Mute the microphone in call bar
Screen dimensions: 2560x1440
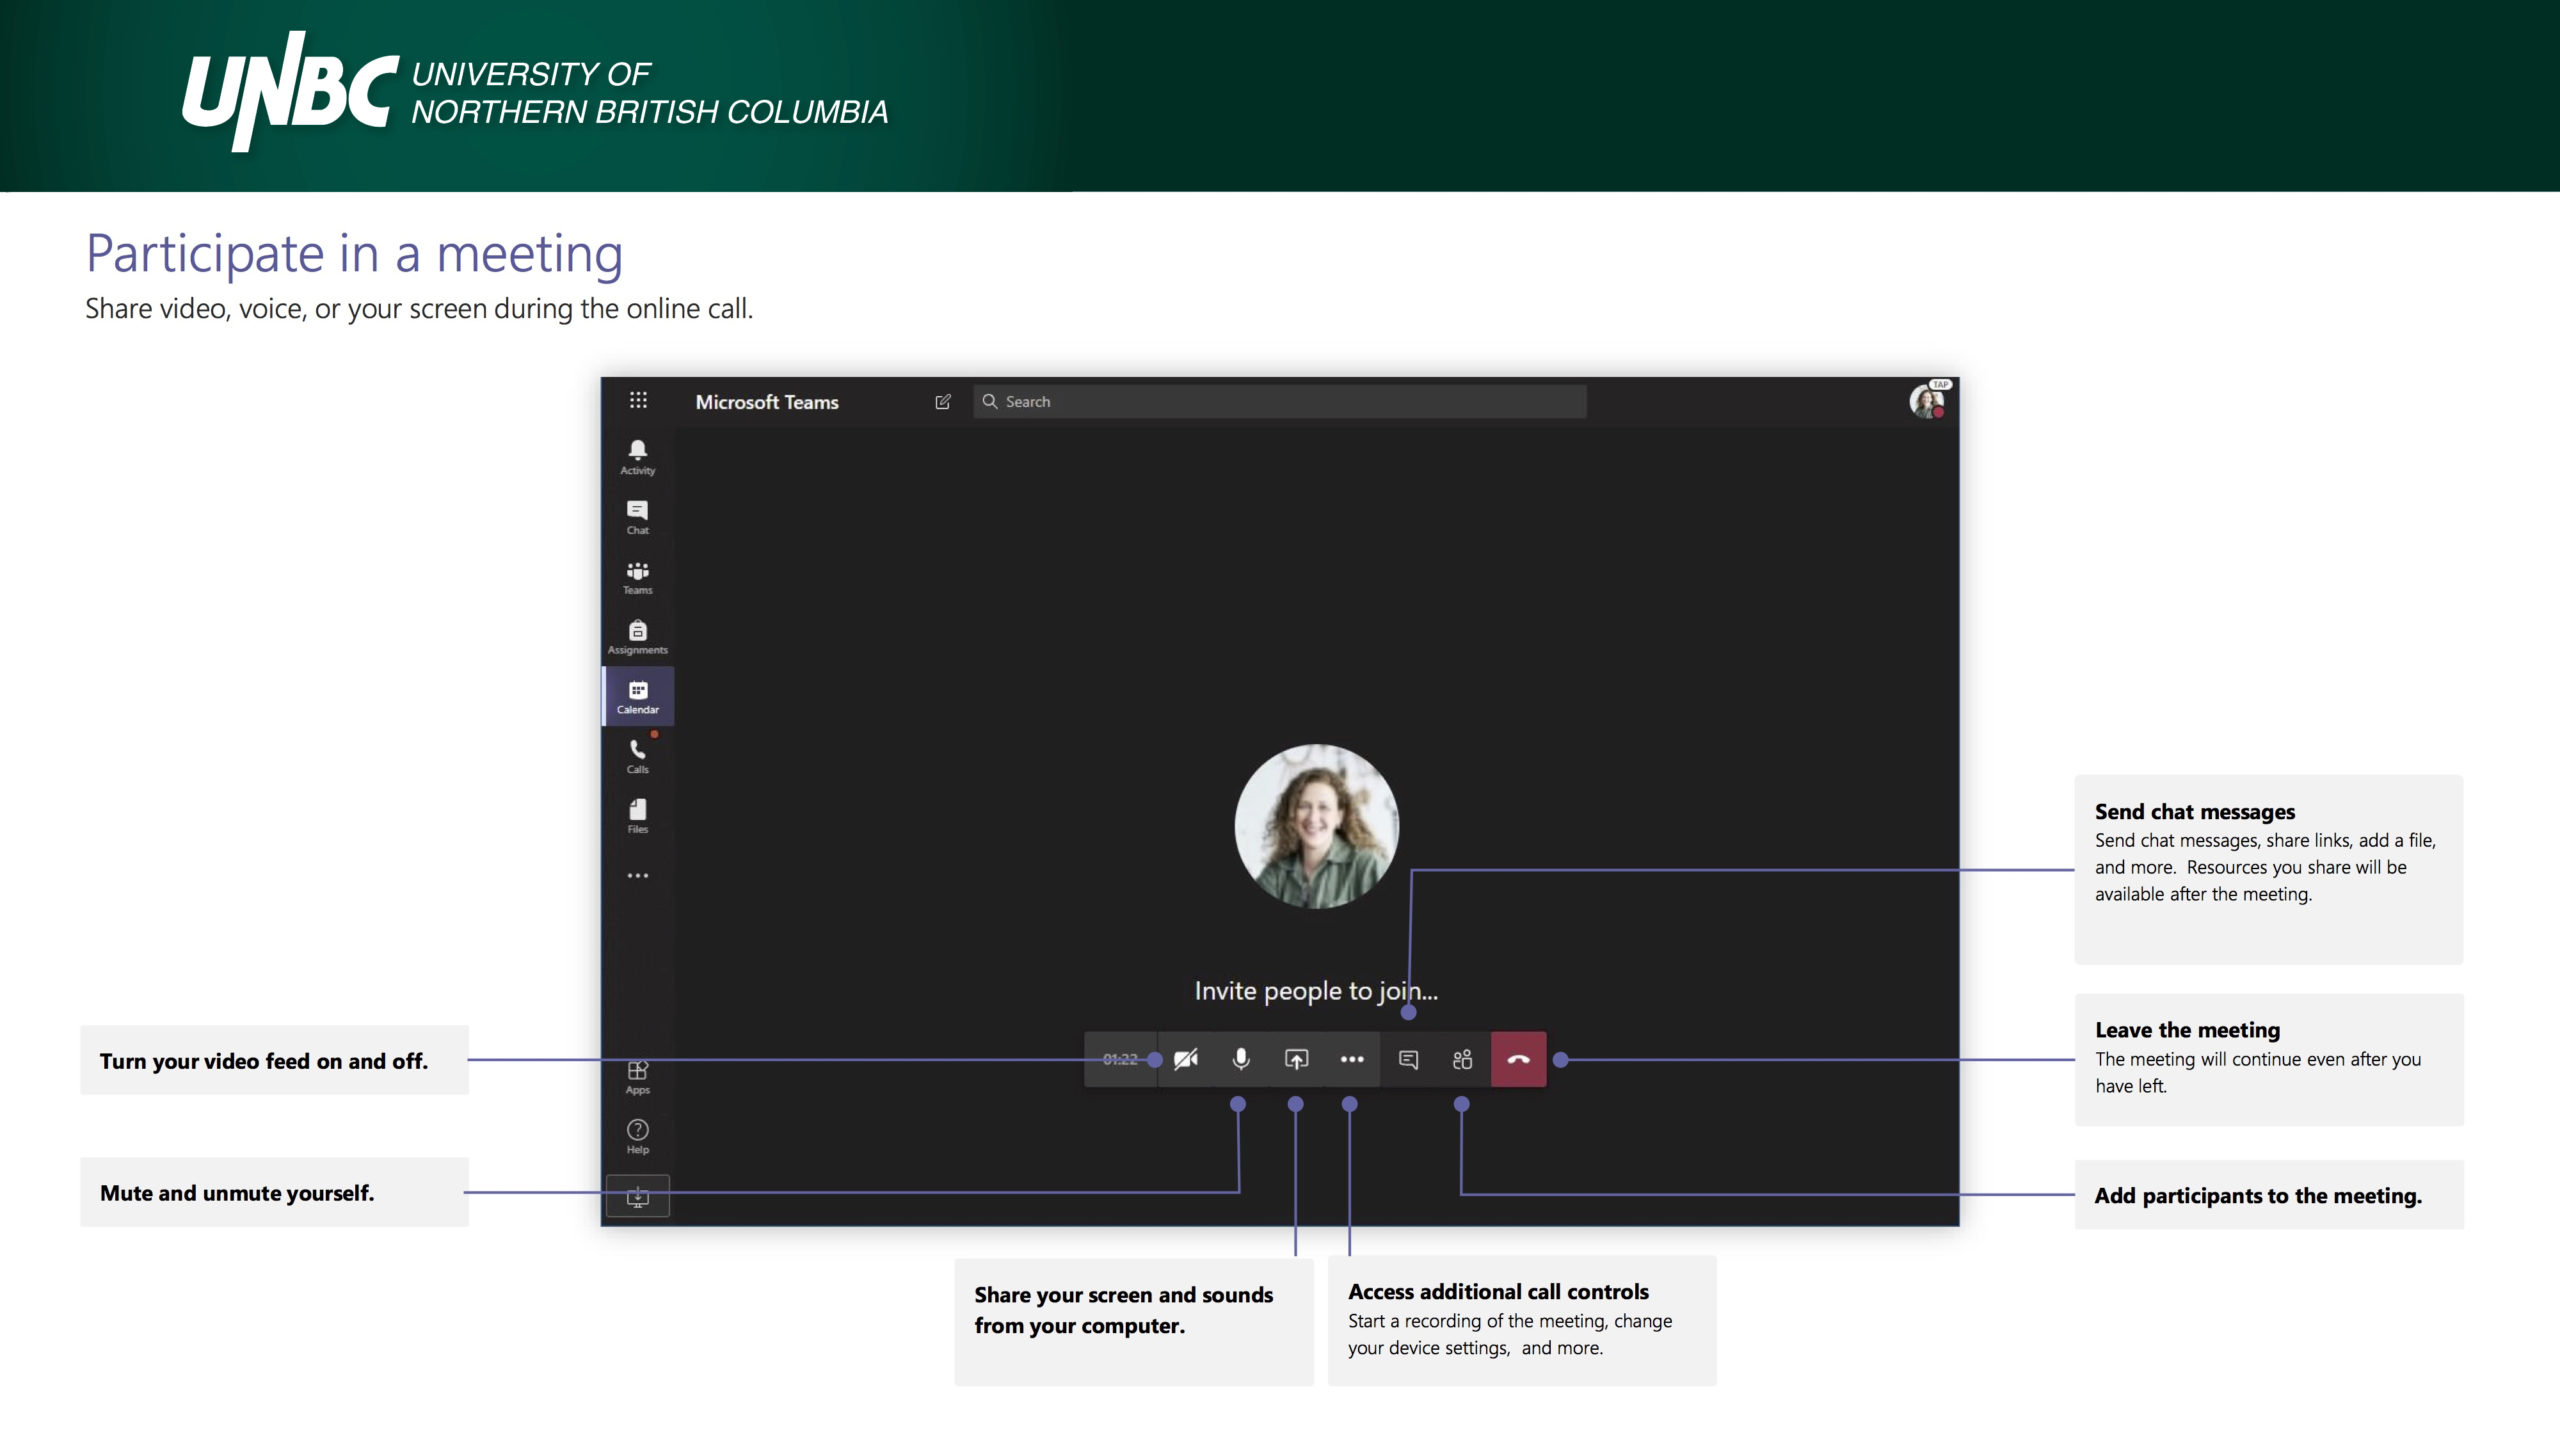pos(1241,1059)
